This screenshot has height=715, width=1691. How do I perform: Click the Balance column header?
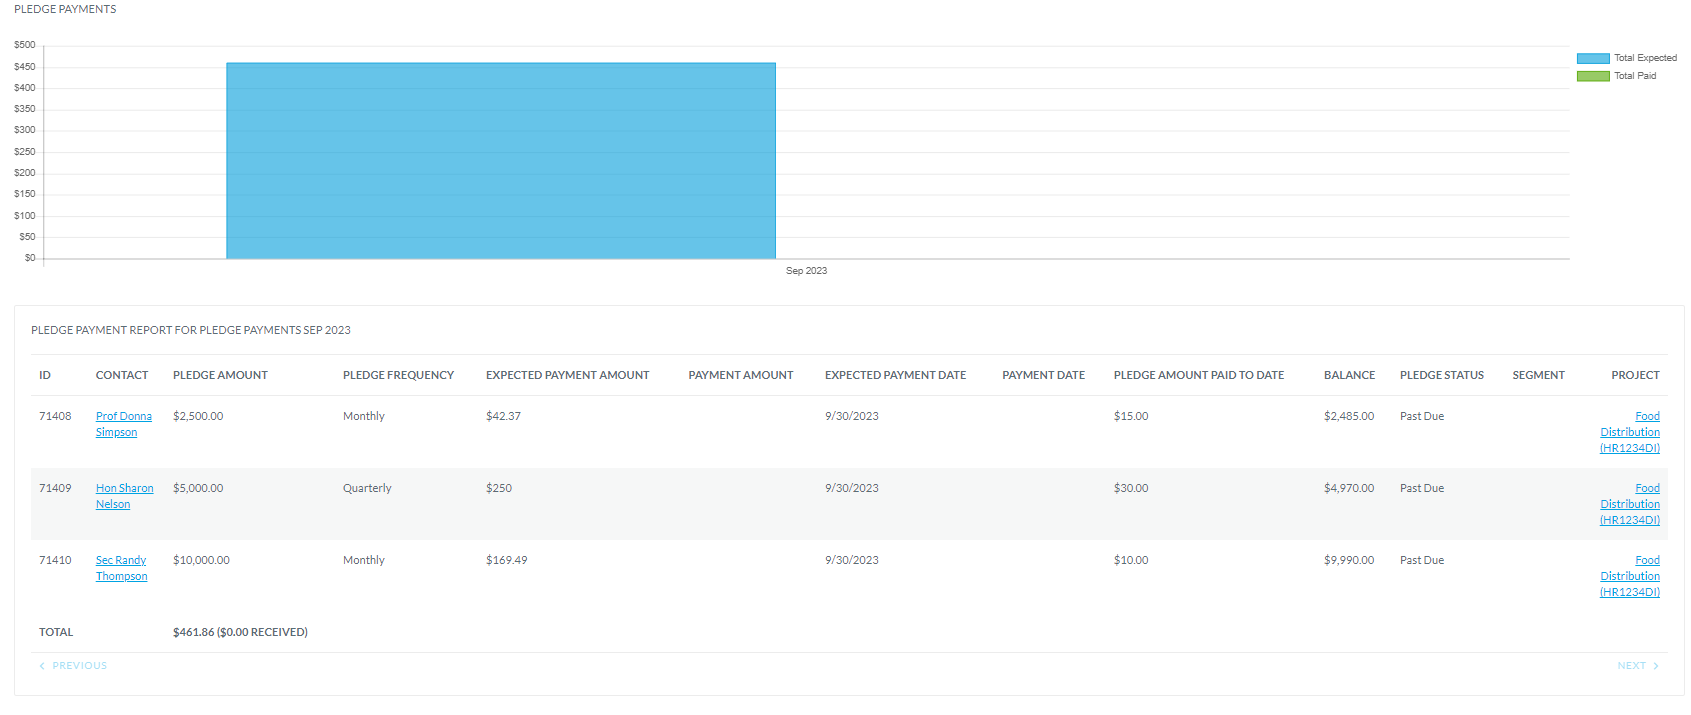click(x=1349, y=375)
